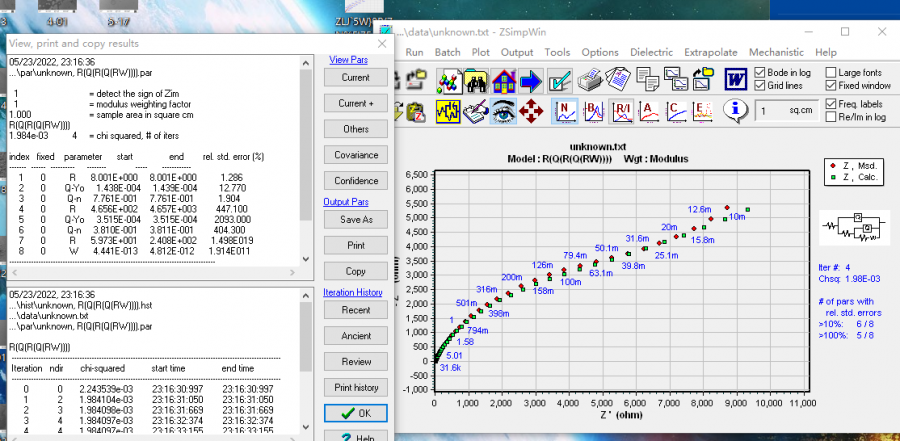Click the Covariance button

[355, 155]
